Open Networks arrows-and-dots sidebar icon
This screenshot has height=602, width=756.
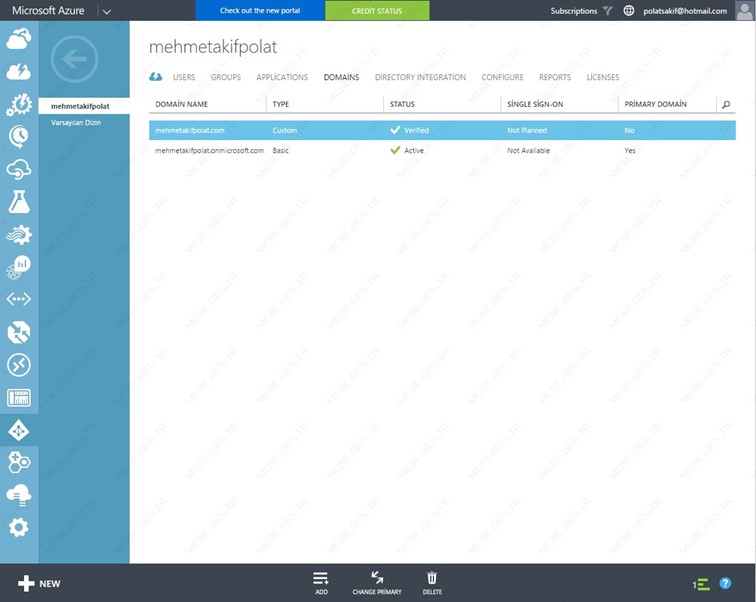pos(19,299)
